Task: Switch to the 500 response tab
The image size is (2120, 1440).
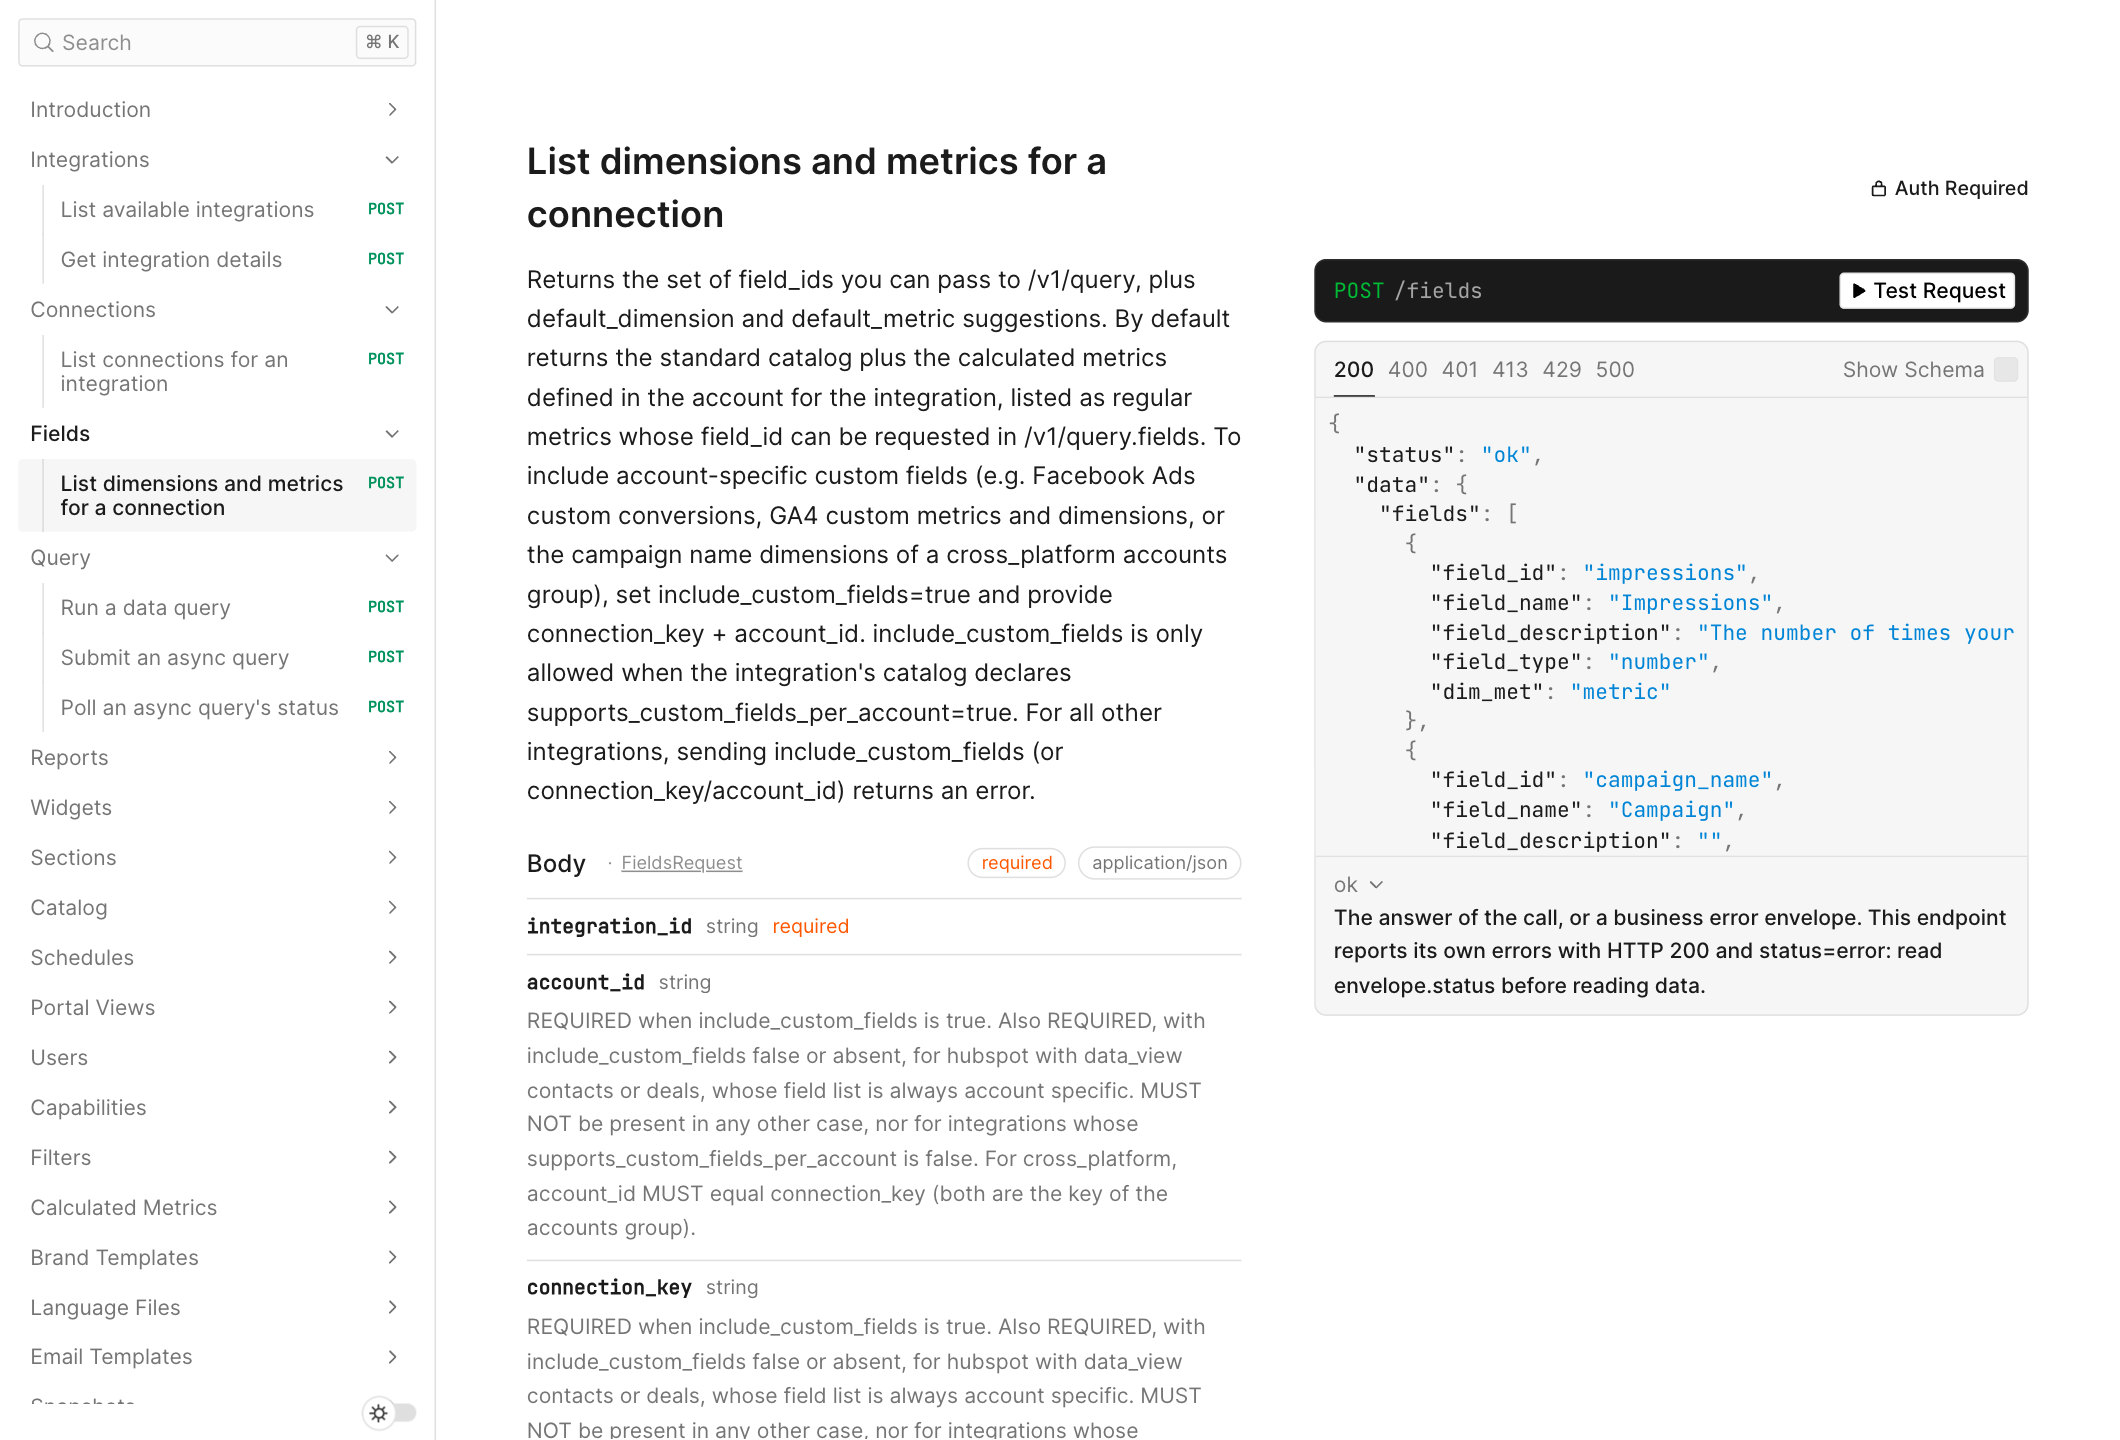Action: pyautogui.click(x=1615, y=369)
